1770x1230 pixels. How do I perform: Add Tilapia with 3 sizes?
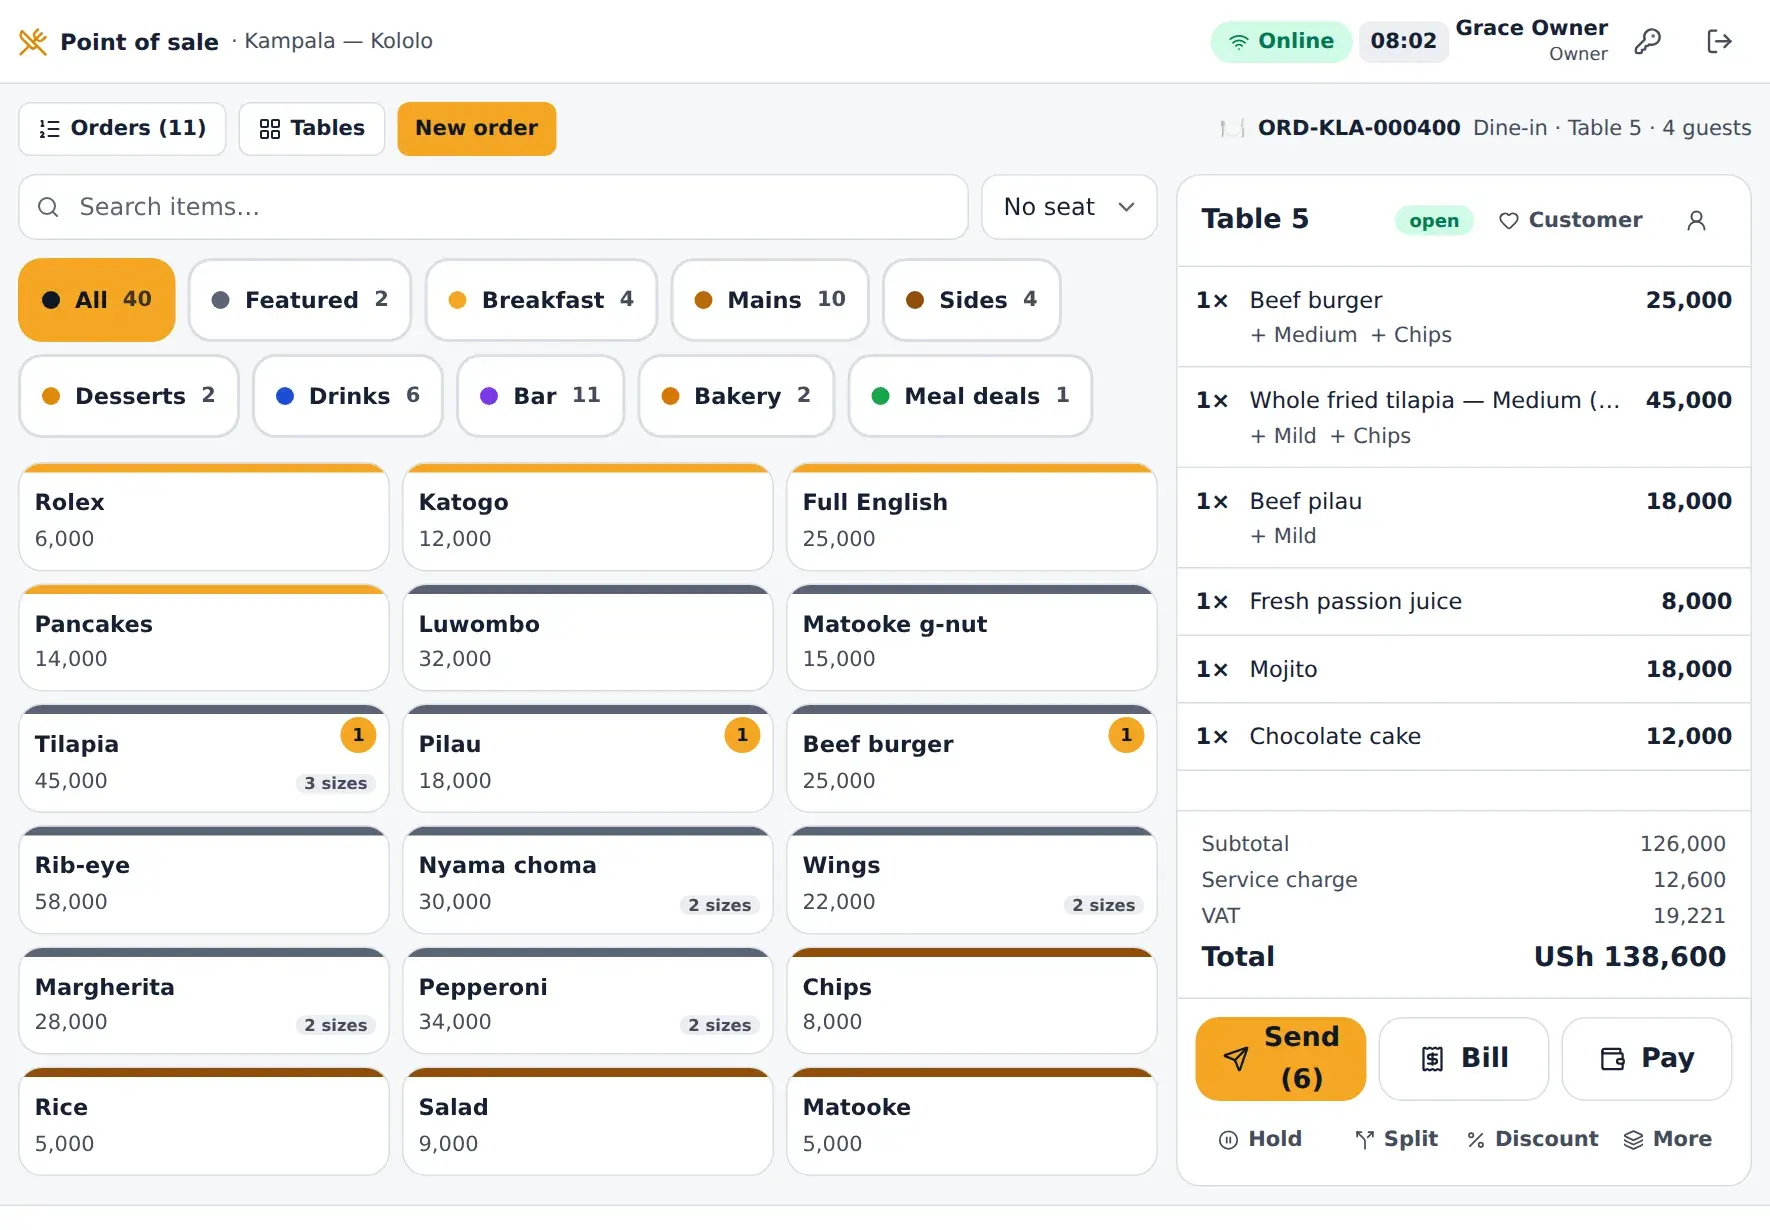click(x=204, y=759)
